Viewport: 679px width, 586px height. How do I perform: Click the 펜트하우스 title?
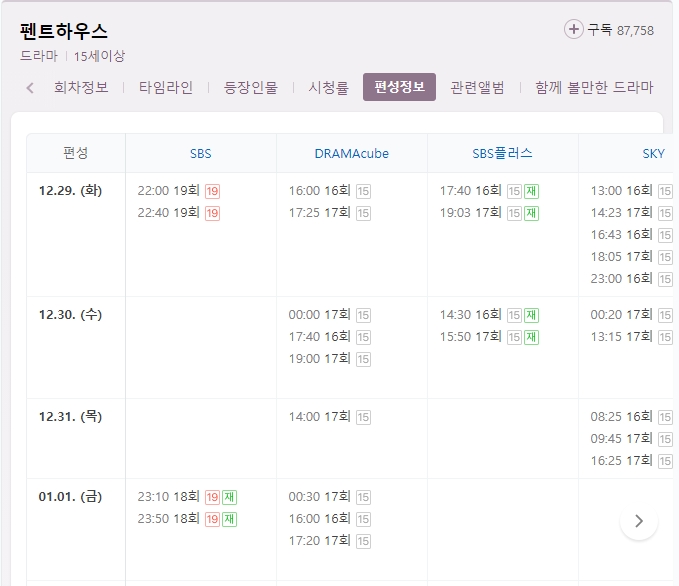click(64, 31)
